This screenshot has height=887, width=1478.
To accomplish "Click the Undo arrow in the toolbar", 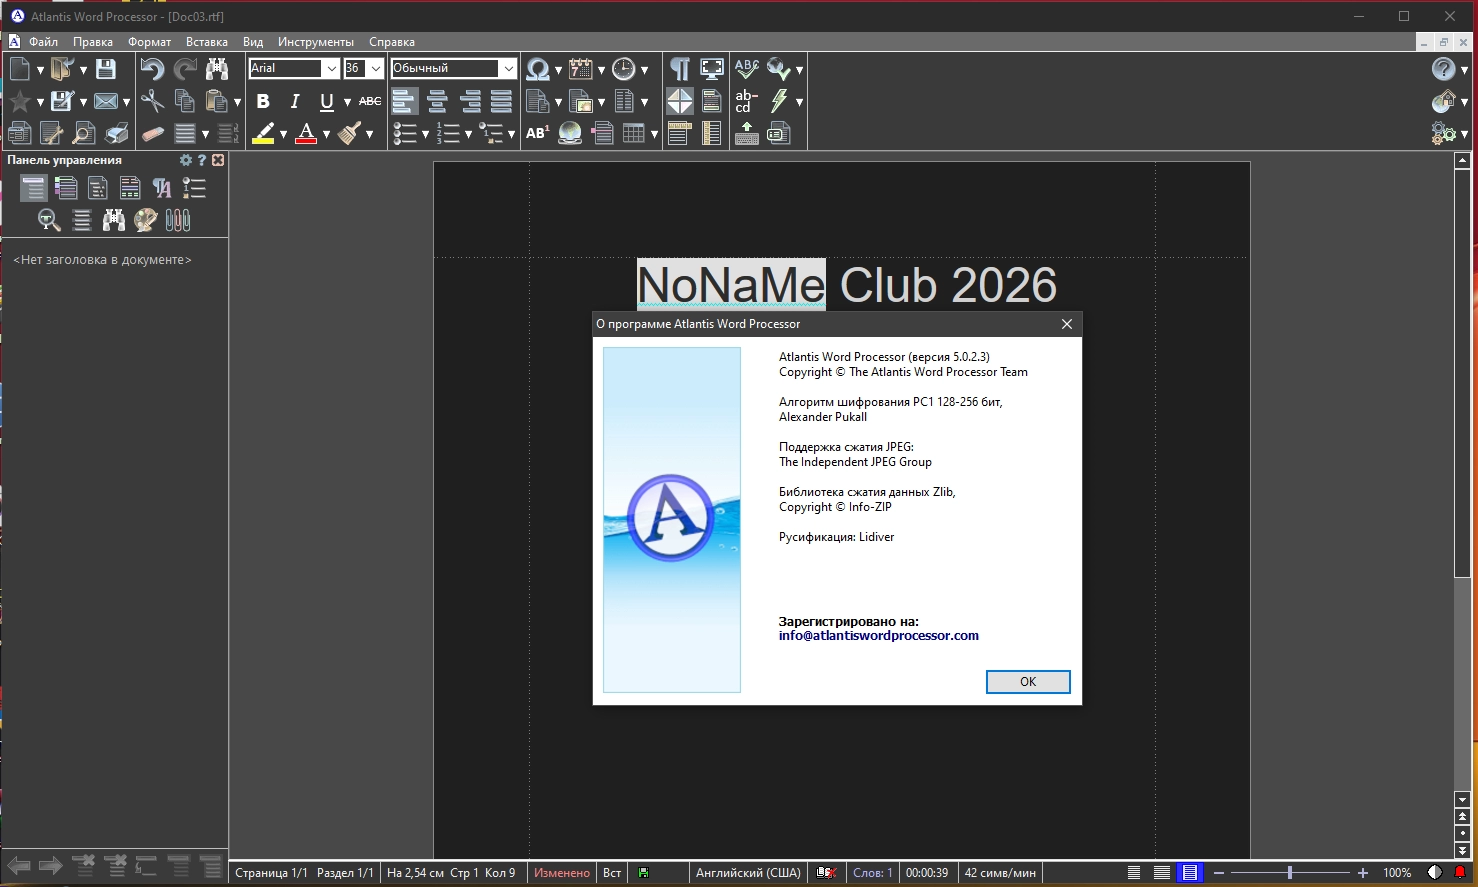I will coord(152,69).
